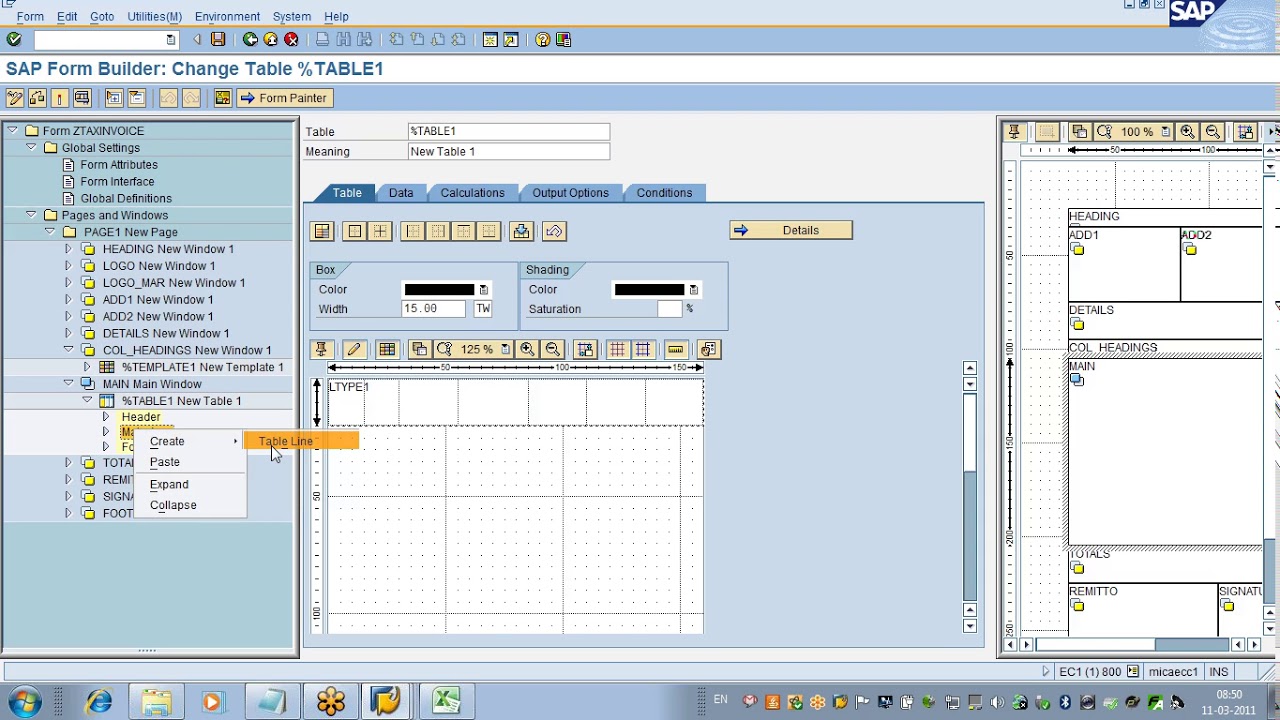Open the Utilities(M) menu
This screenshot has height=720, width=1280.
tap(154, 16)
